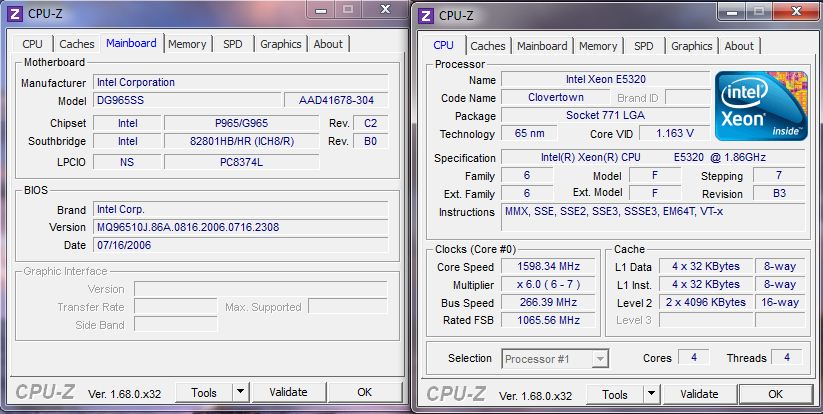This screenshot has height=414, width=823.
Task: Click the Intel Xeon inside logo
Action: click(761, 105)
